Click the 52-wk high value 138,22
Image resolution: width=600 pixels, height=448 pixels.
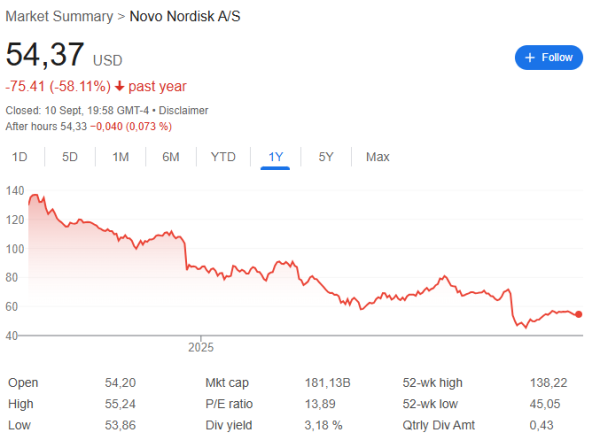(548, 383)
